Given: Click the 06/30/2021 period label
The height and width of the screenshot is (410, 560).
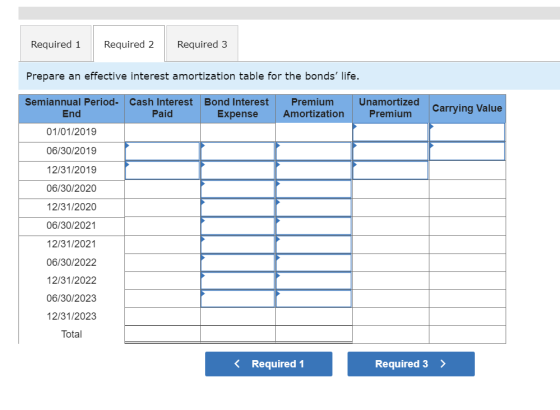Looking at the screenshot, I should click(71, 226).
